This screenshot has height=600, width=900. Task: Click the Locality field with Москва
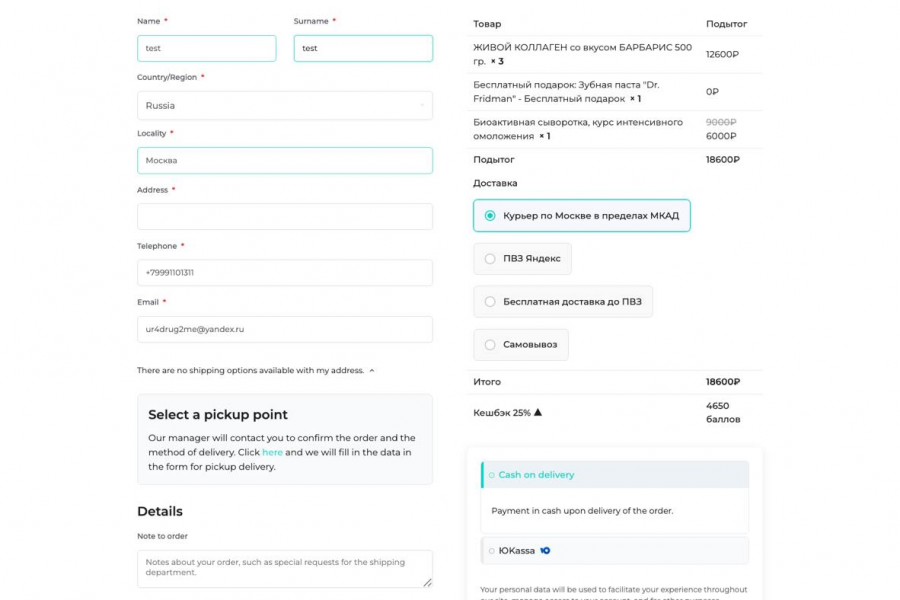[284, 160]
